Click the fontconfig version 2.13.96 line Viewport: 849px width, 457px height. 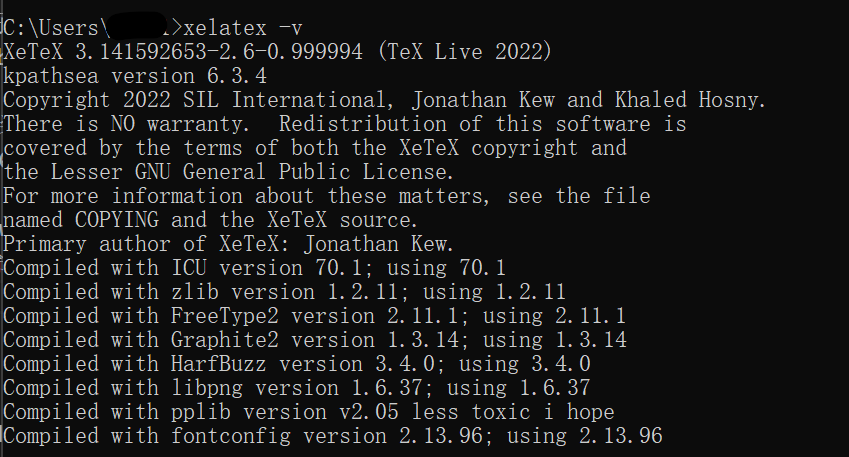point(333,436)
